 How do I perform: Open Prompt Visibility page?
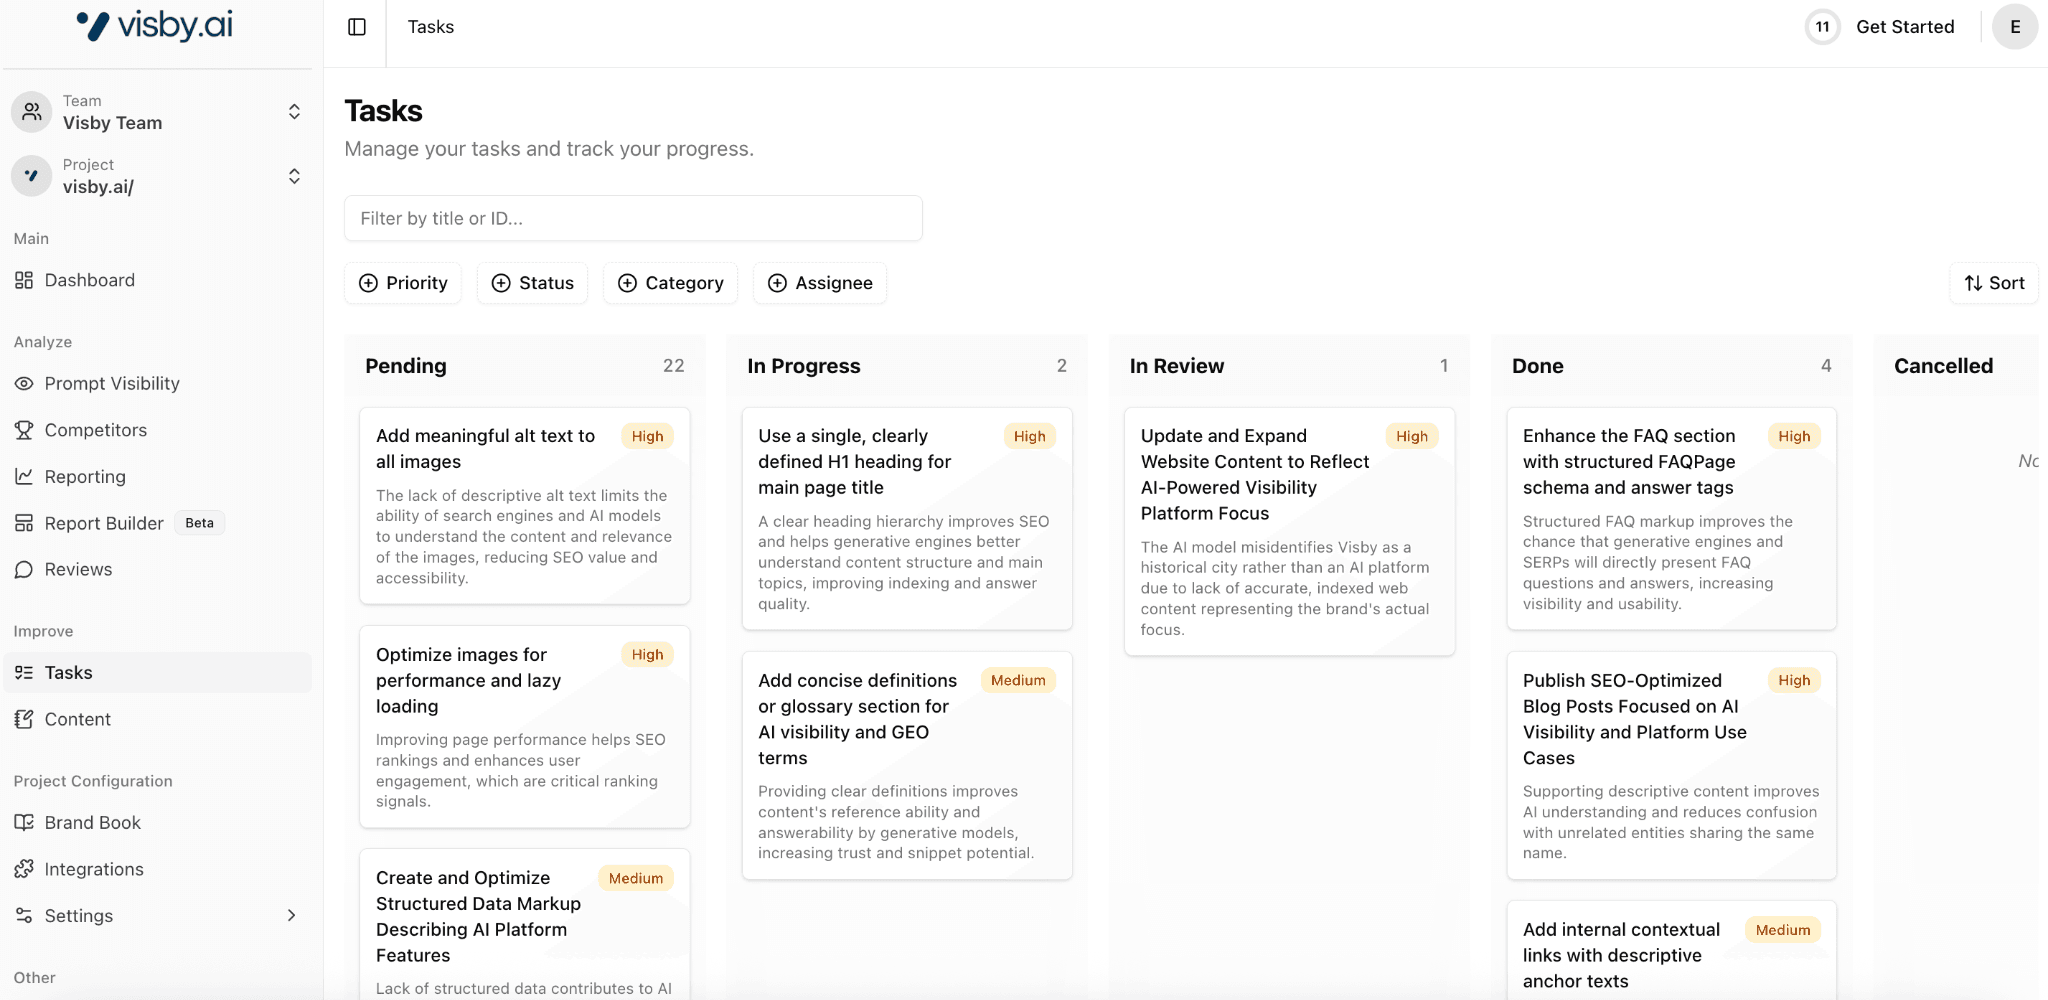pyautogui.click(x=158, y=383)
